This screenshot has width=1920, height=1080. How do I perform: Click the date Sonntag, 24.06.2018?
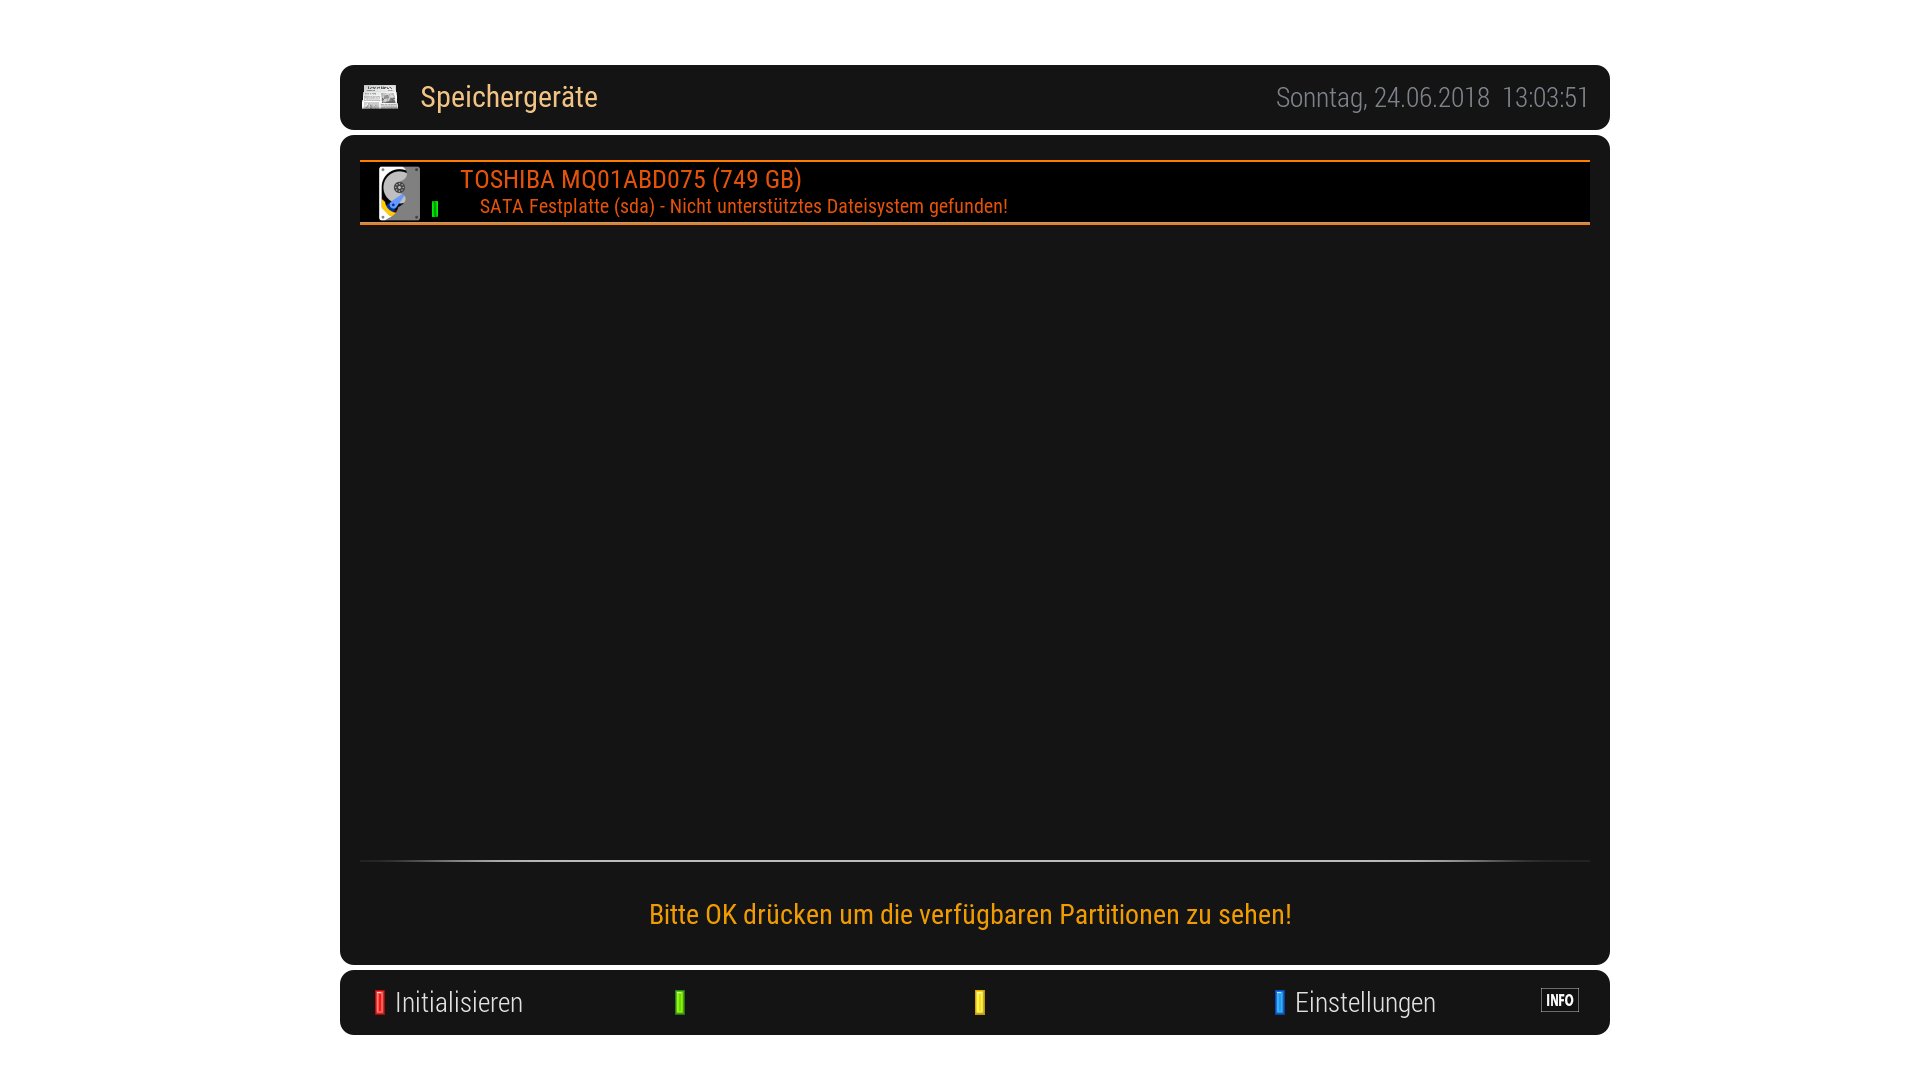point(1382,98)
